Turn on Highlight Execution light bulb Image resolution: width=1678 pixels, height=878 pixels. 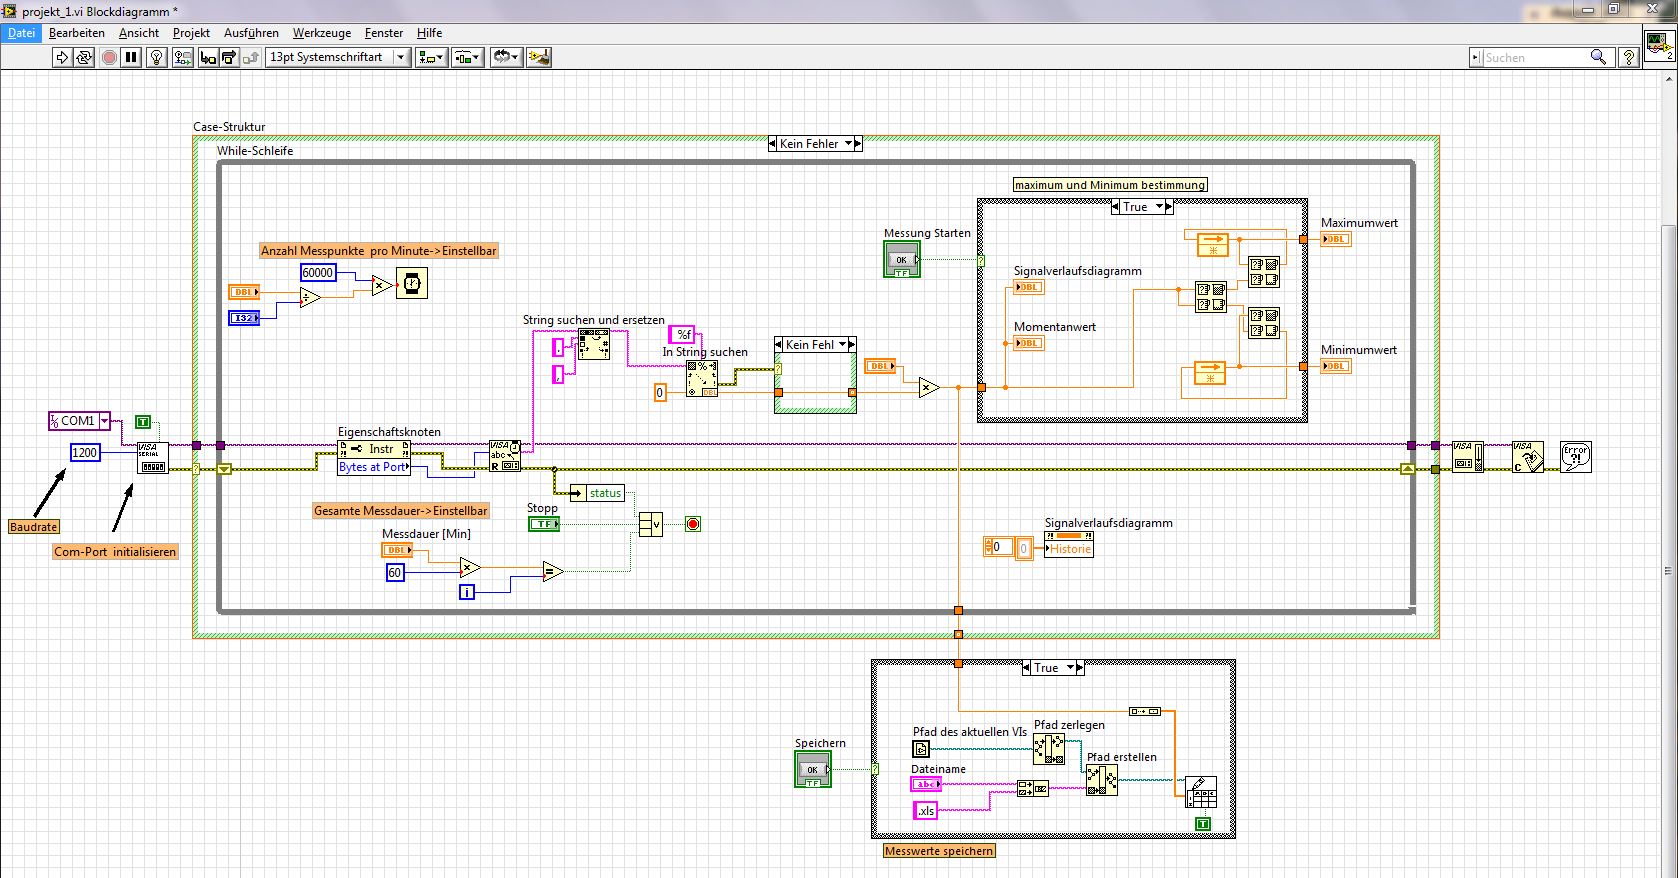click(x=157, y=58)
